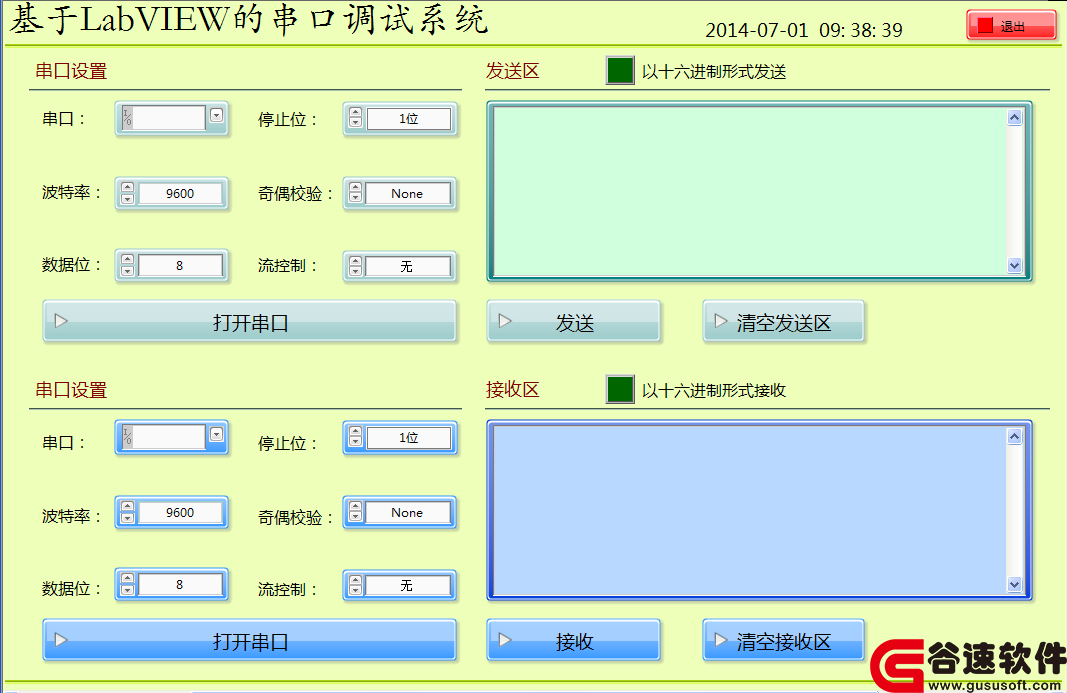Click the 发送区 section heading
The image size is (1067, 693).
point(512,71)
